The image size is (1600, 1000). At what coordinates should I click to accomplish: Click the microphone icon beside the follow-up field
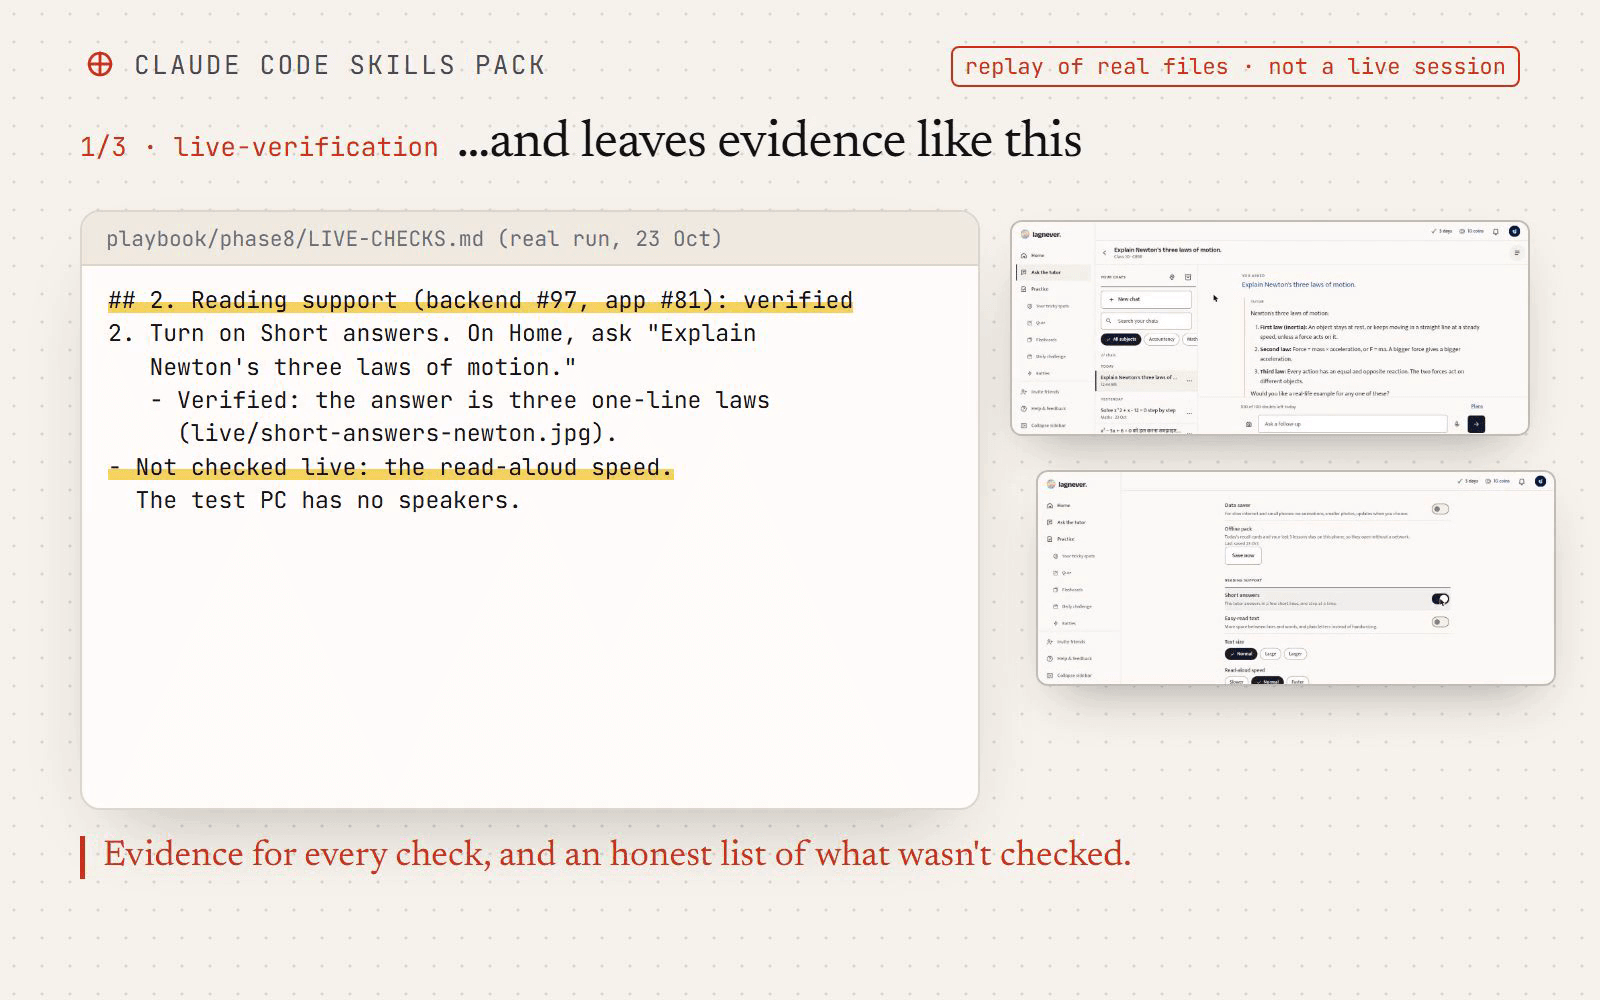coord(1457,424)
